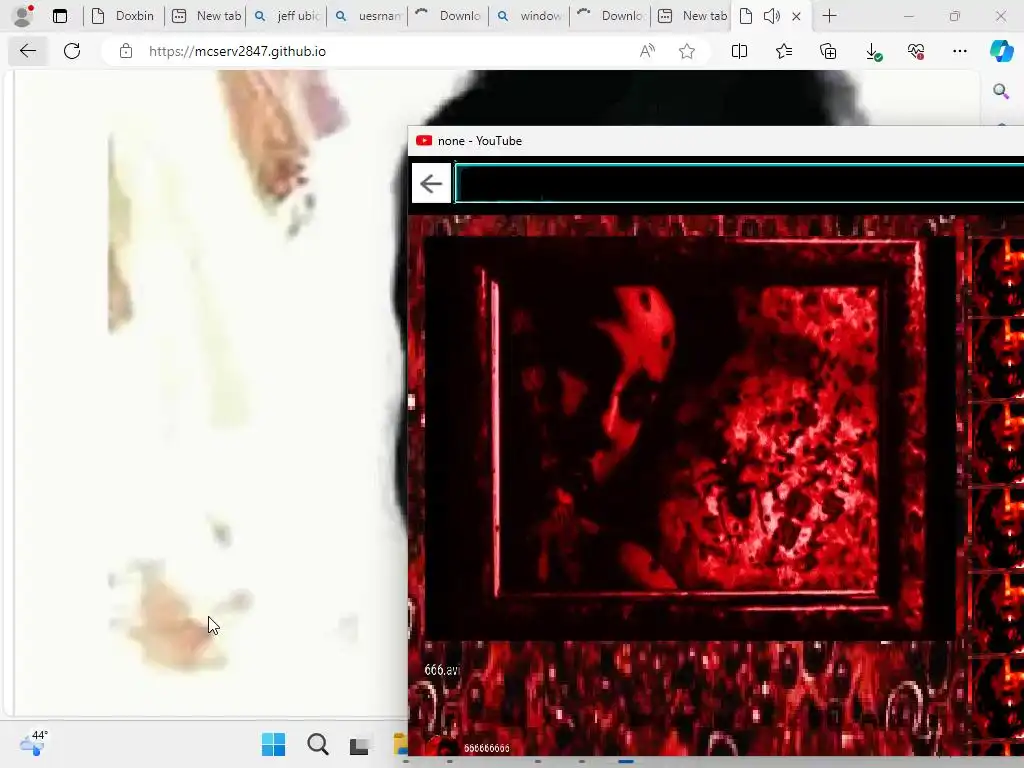Click the red framed video image
Viewport: 1024px width, 768px height.
689,438
